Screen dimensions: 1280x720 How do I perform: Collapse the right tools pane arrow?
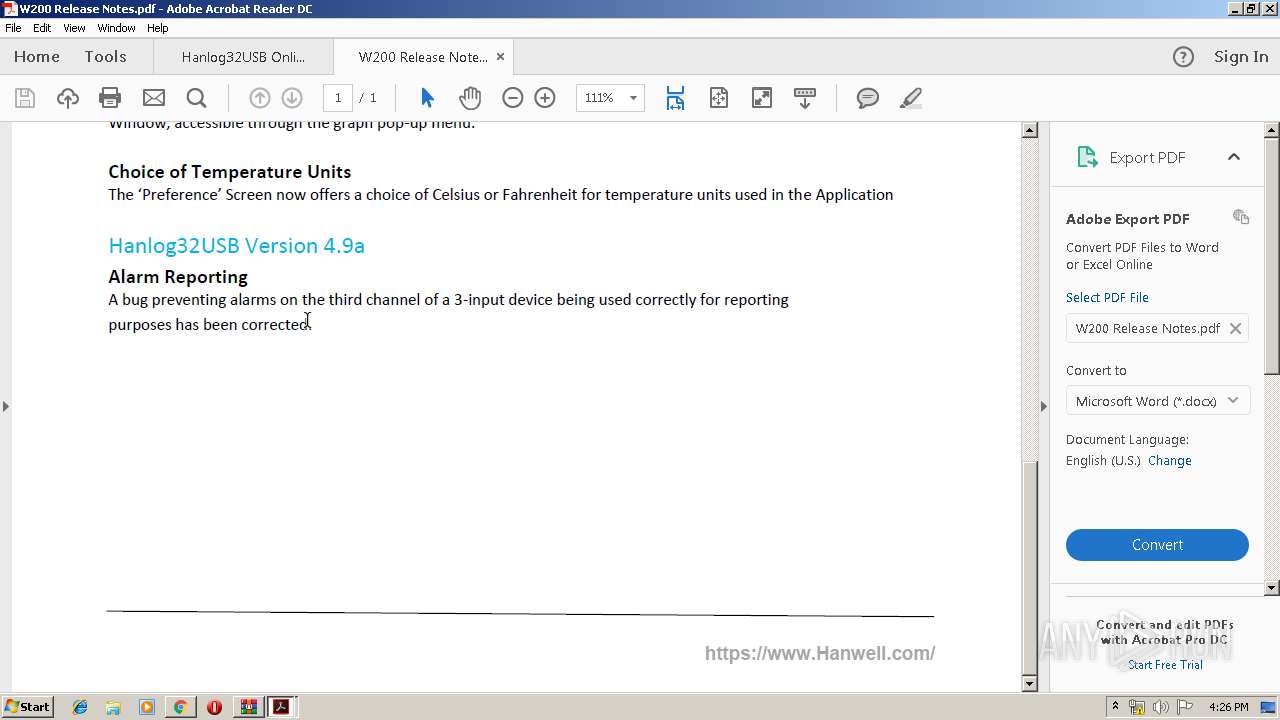pyautogui.click(x=1043, y=406)
